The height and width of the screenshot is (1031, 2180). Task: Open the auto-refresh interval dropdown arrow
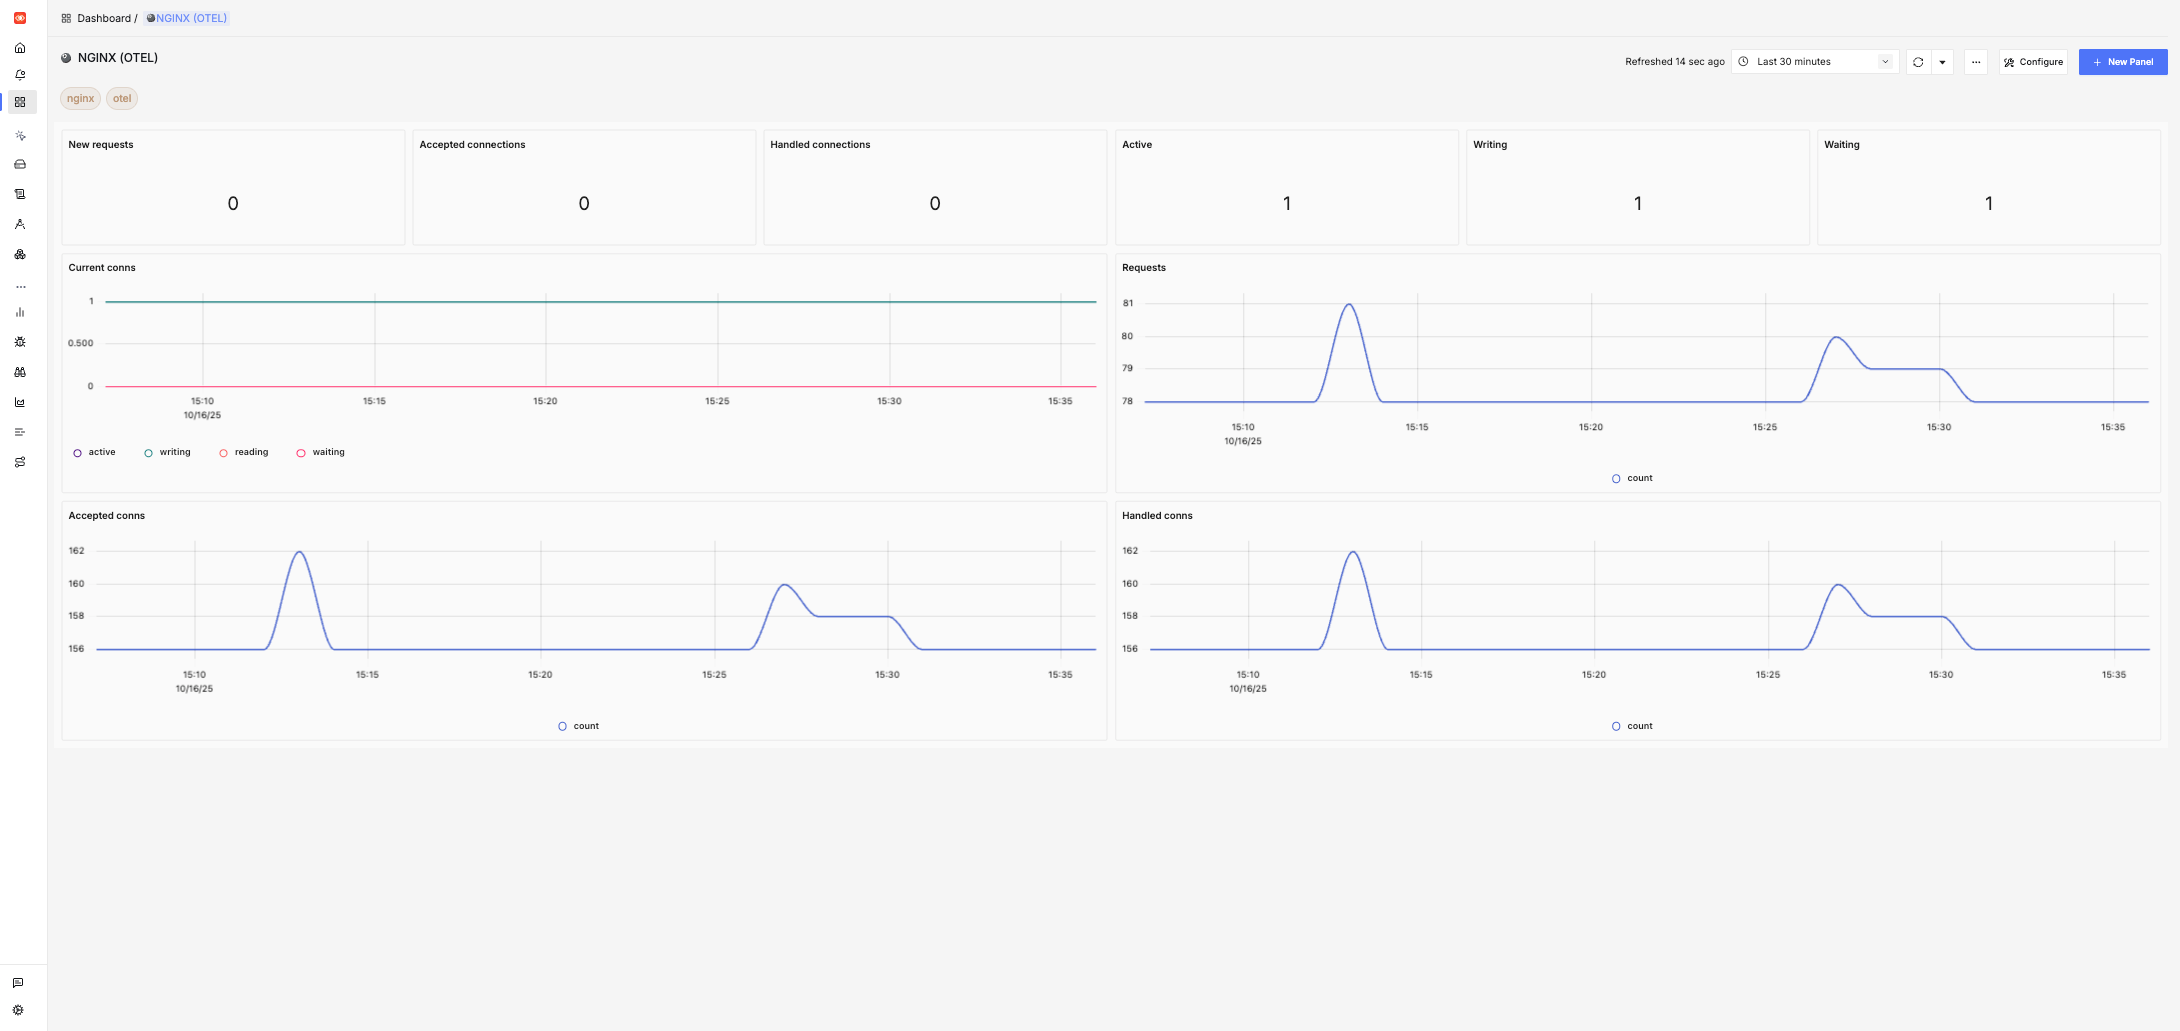tap(1943, 61)
